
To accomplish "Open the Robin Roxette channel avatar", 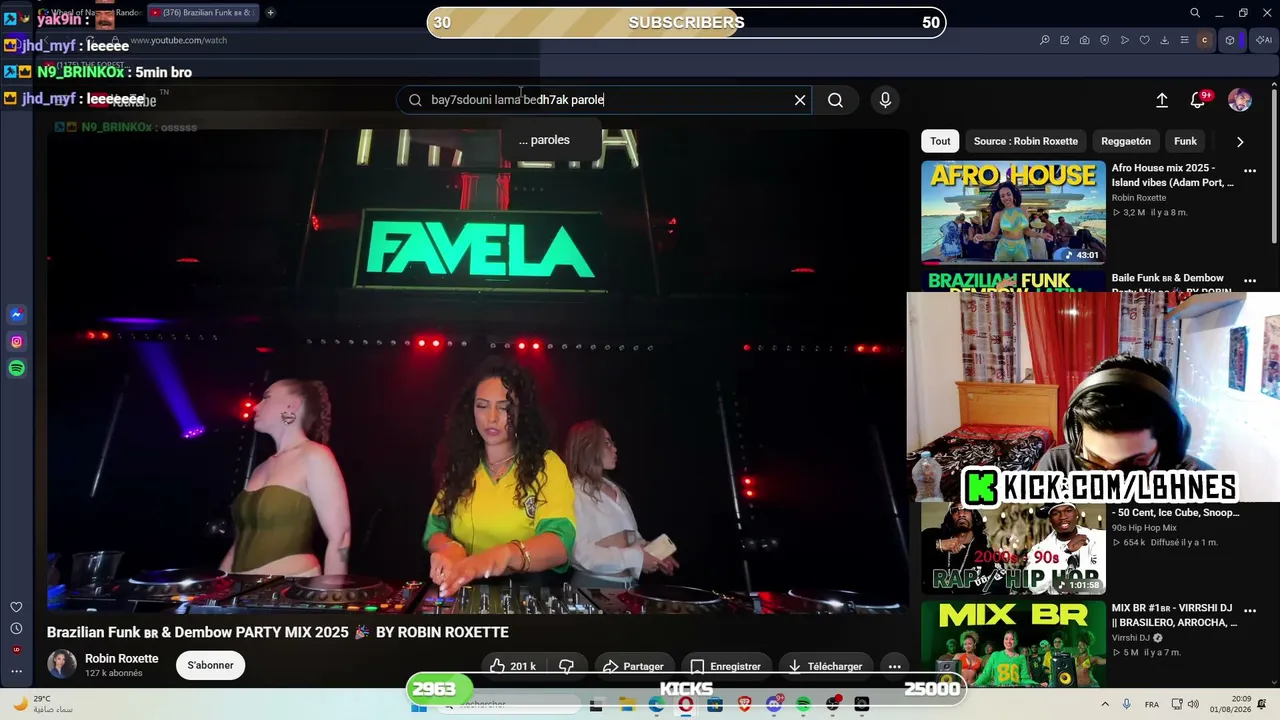I will tap(62, 665).
